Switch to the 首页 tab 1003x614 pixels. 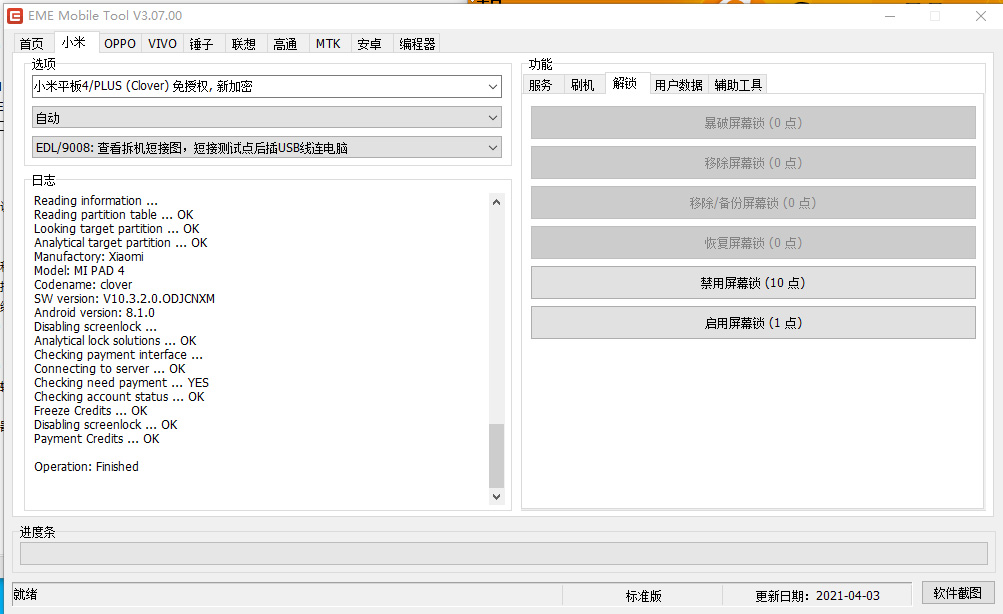click(x=32, y=43)
